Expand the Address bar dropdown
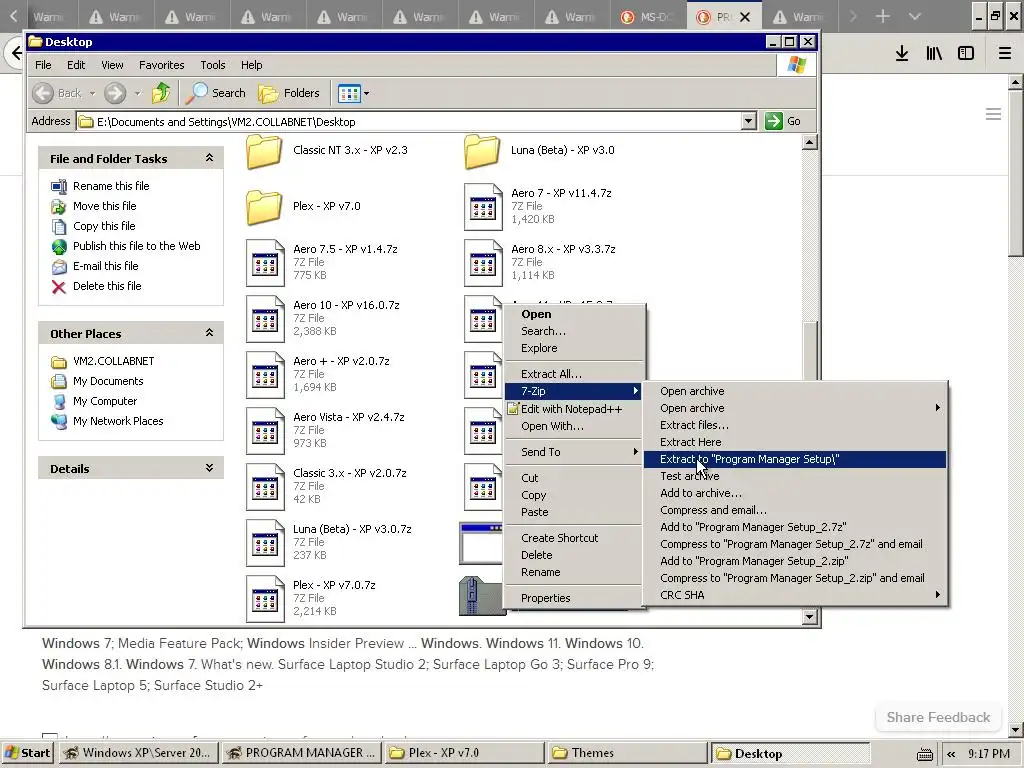 [748, 121]
